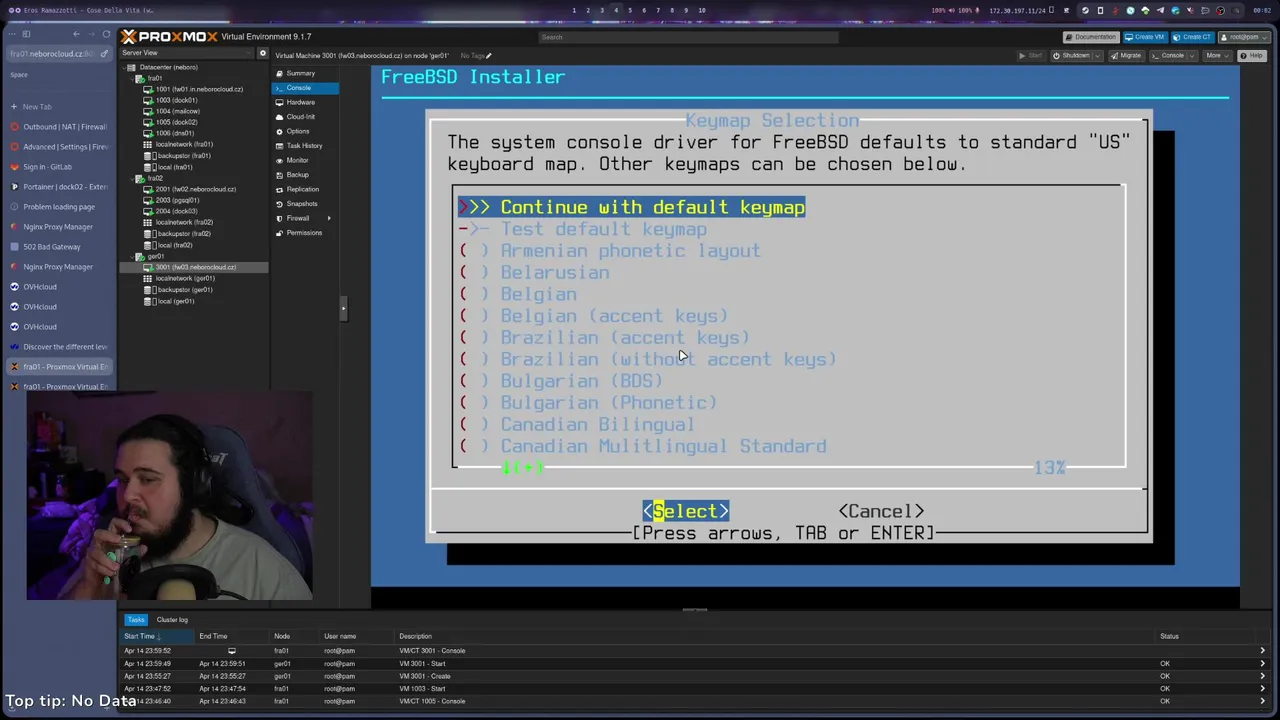Select Brazilian (without accent keys) radio

coord(475,359)
